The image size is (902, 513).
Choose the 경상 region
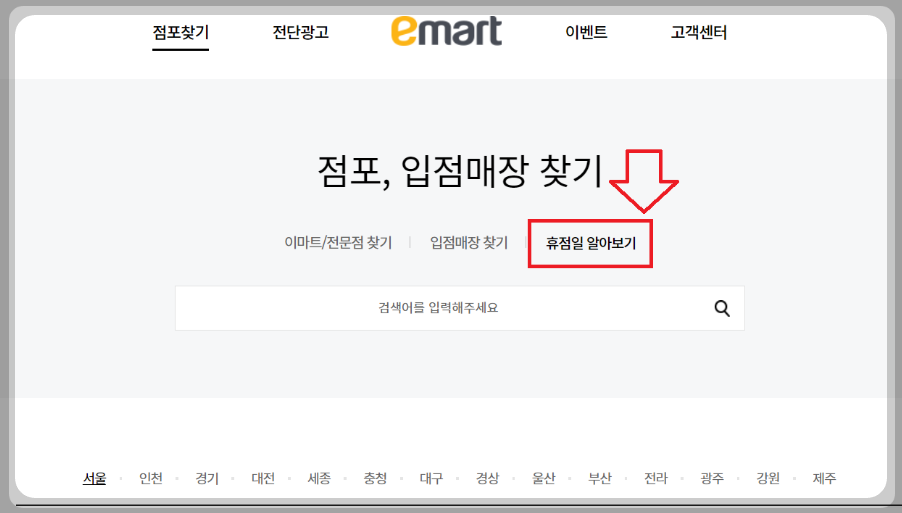(x=487, y=478)
